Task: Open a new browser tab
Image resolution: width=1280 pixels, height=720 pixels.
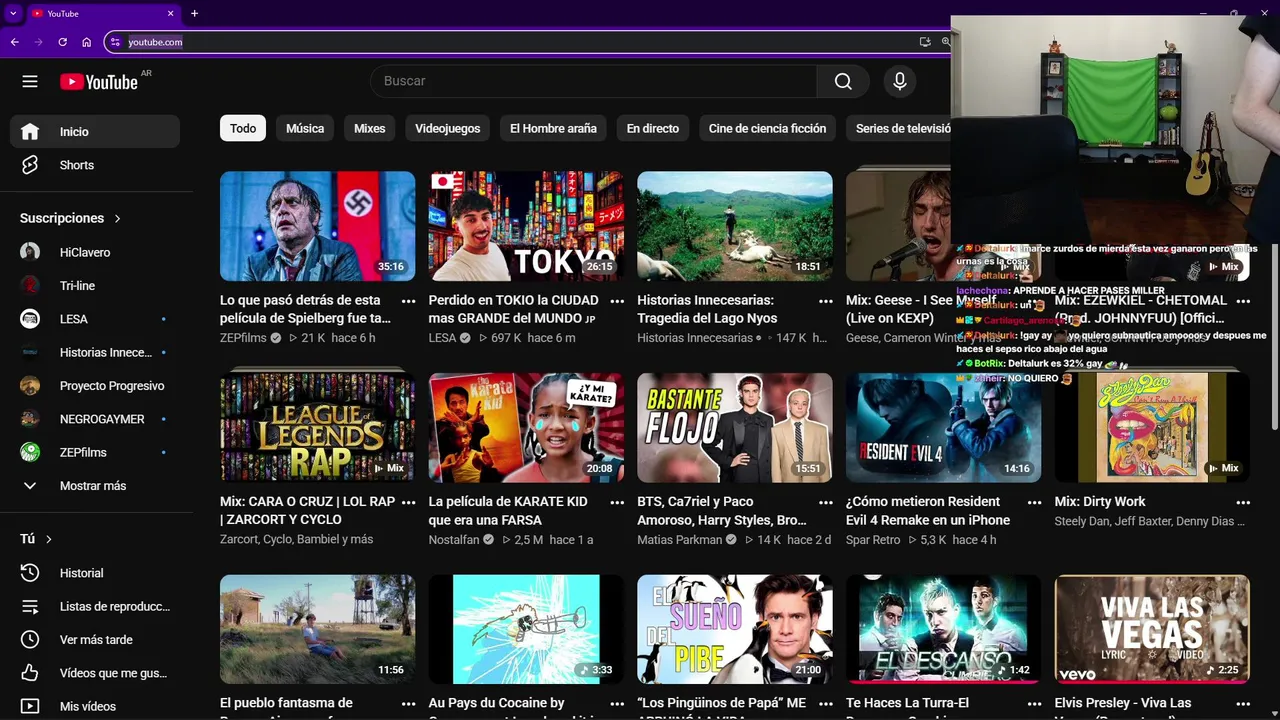Action: coord(194,13)
